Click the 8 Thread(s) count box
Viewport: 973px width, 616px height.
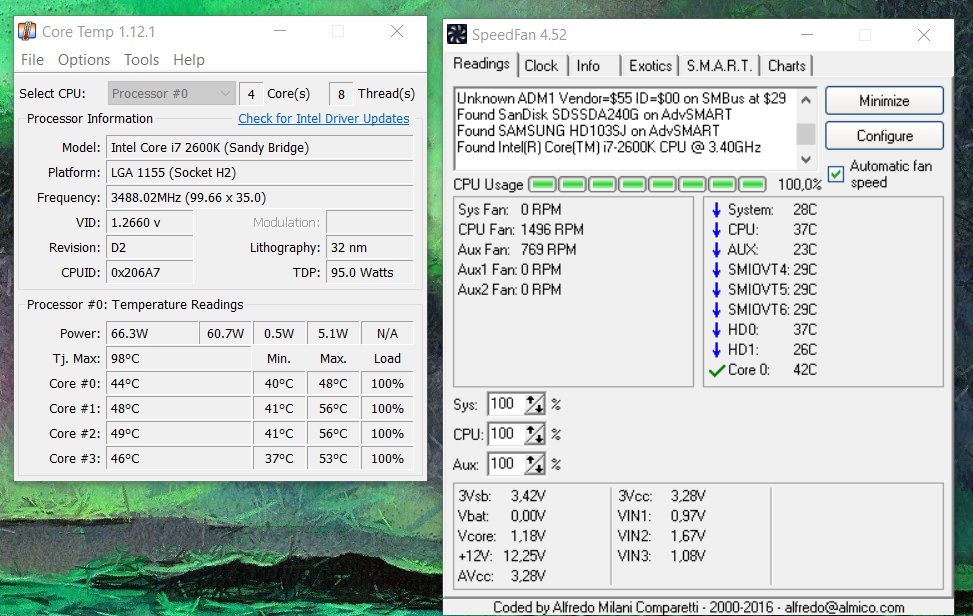[341, 94]
